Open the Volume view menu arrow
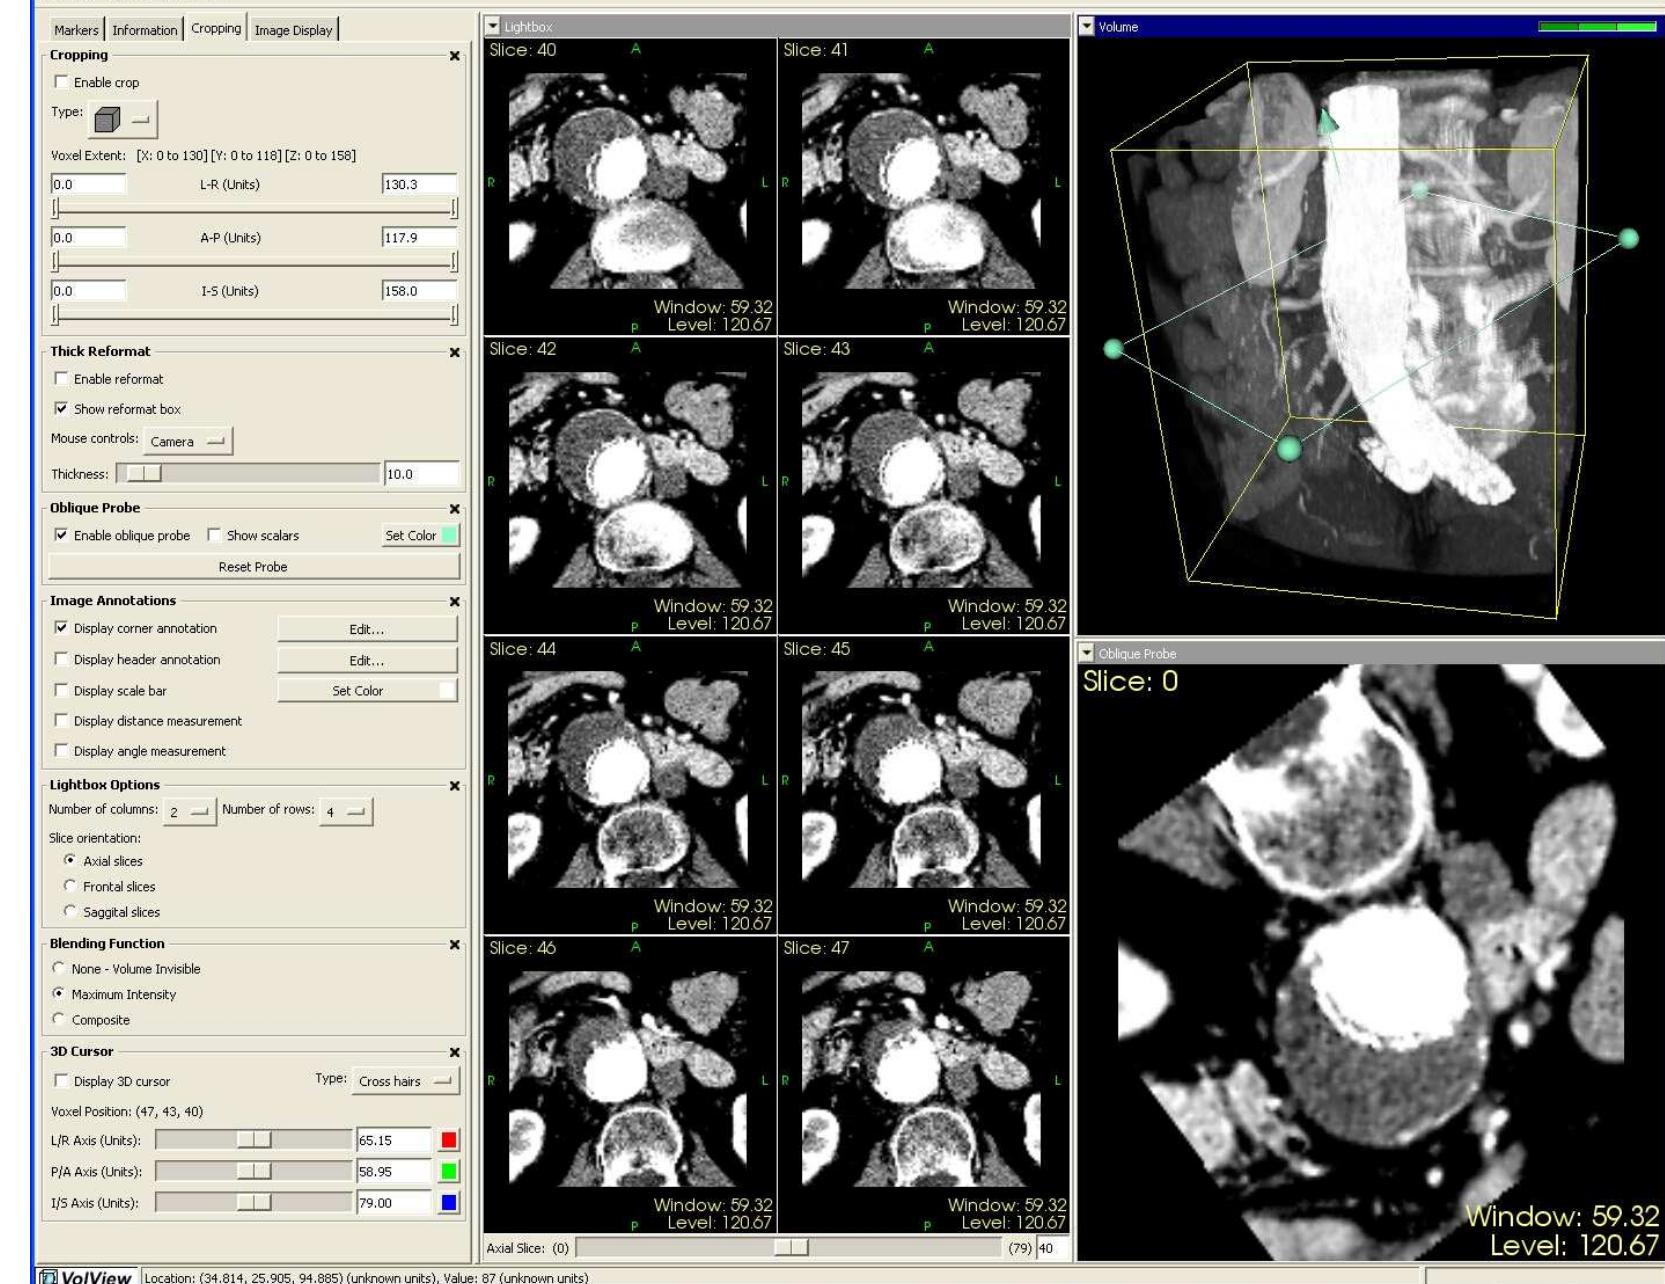Screen dimensions: 1665x1284 (x=1087, y=27)
